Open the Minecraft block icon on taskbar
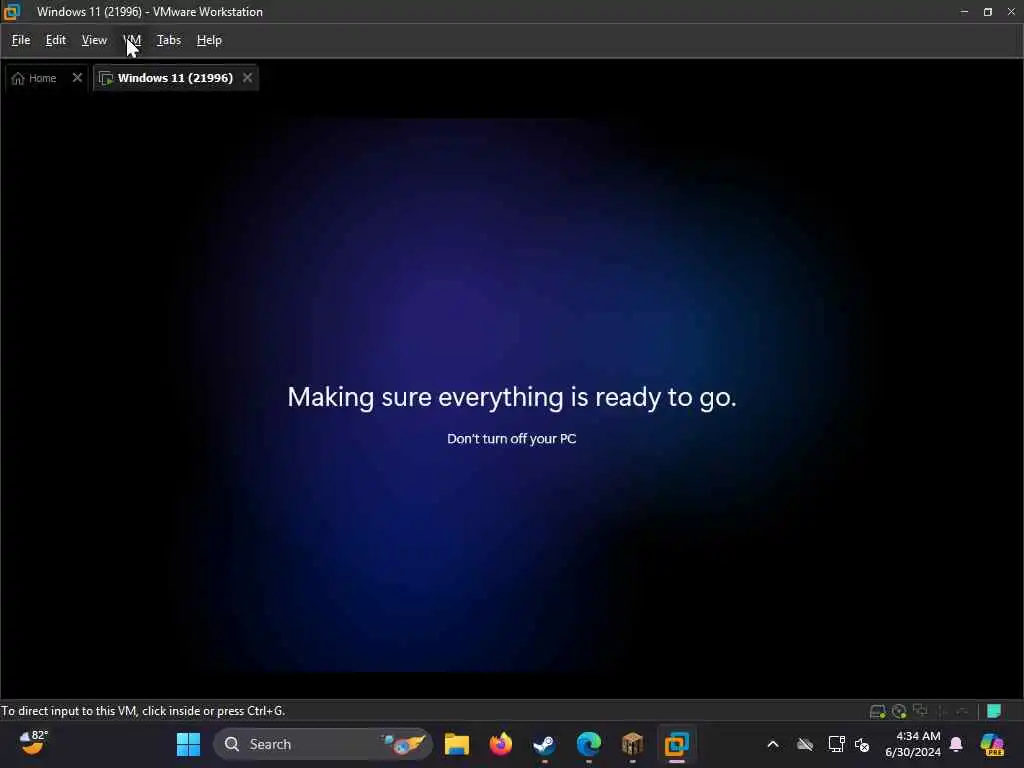The width and height of the screenshot is (1024, 768). pyautogui.click(x=632, y=744)
